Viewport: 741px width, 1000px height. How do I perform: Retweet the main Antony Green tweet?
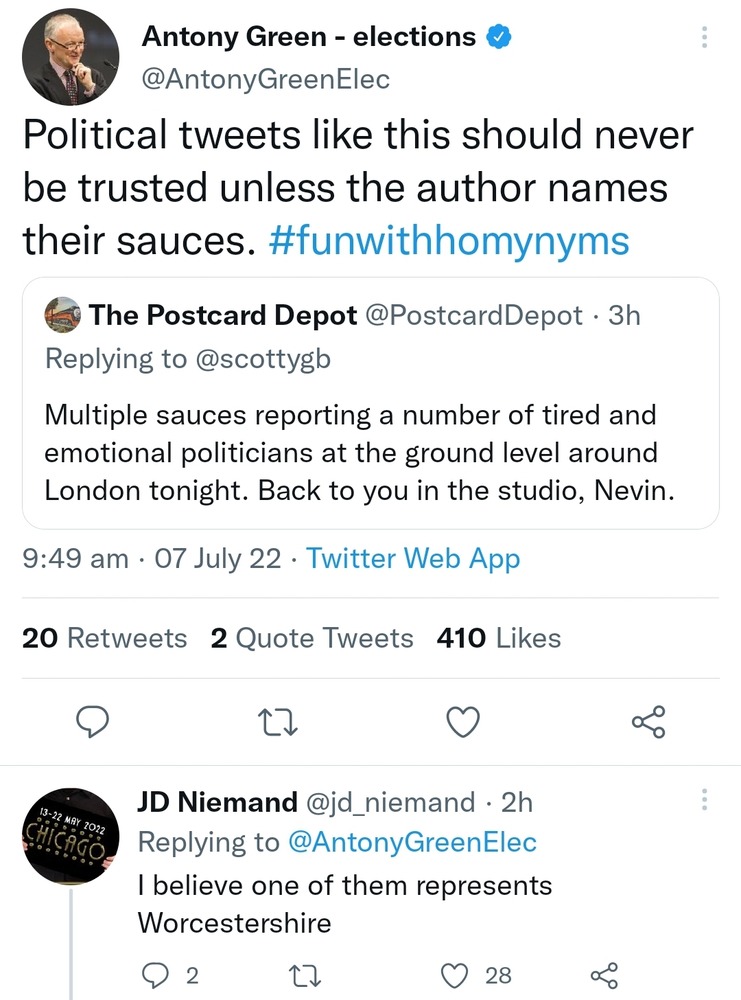coord(278,720)
